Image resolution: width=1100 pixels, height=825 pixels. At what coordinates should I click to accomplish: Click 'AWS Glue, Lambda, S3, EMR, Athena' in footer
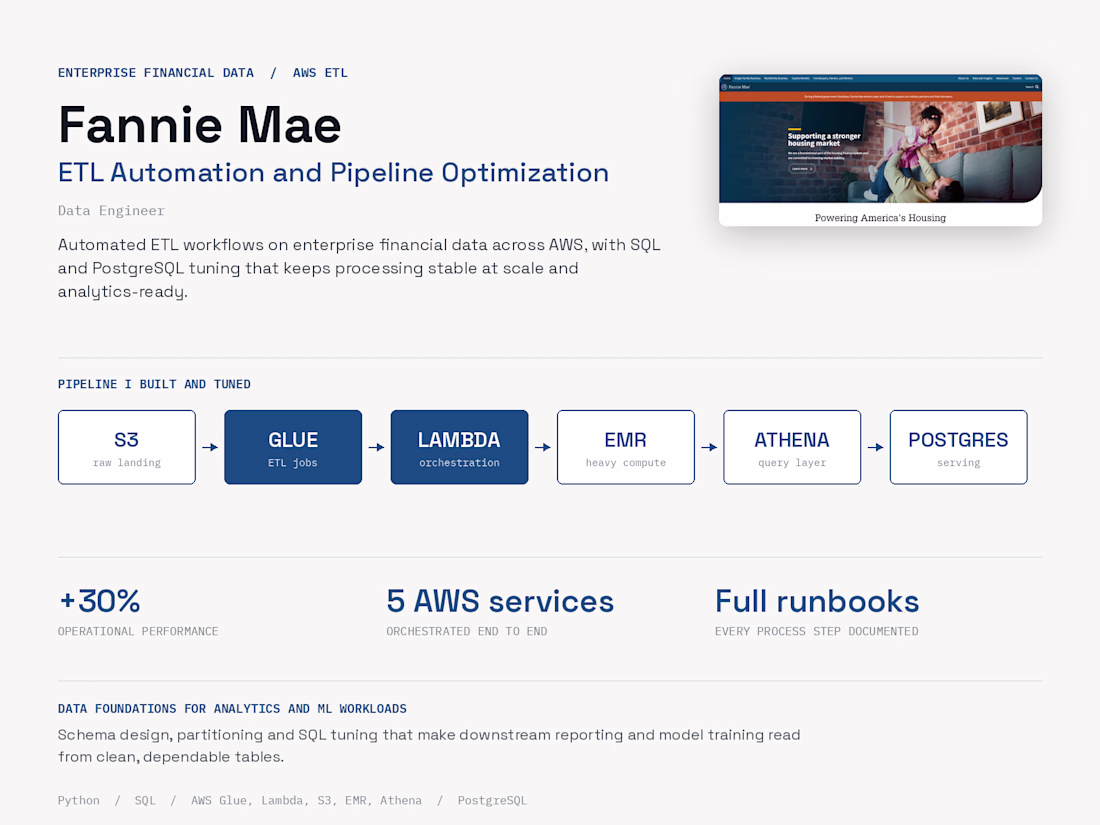[x=307, y=800]
